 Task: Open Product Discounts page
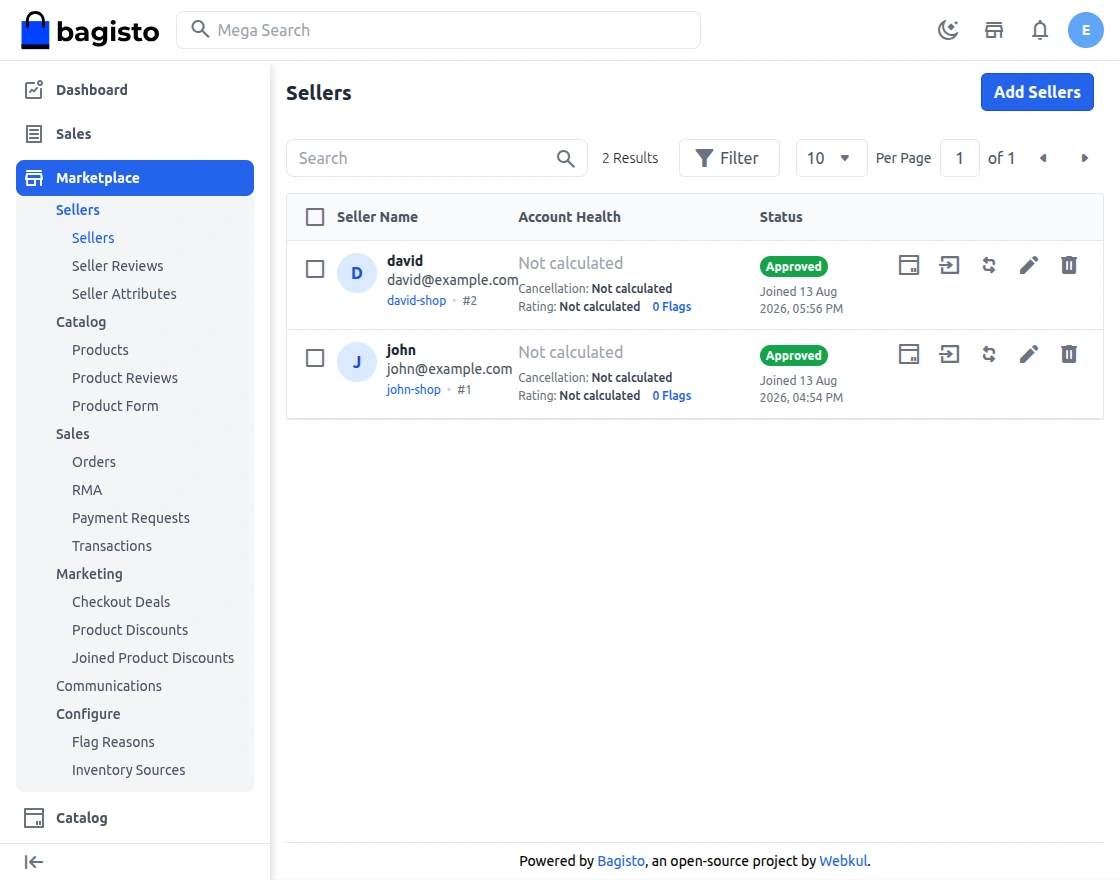[130, 630]
